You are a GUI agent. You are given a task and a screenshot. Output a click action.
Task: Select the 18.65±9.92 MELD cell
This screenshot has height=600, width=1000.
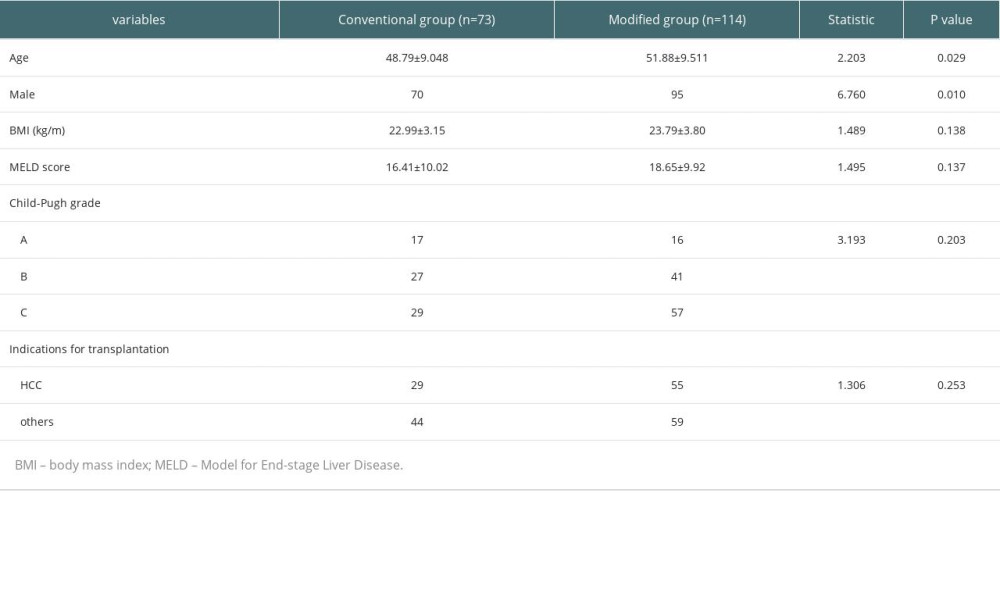pyautogui.click(x=677, y=167)
